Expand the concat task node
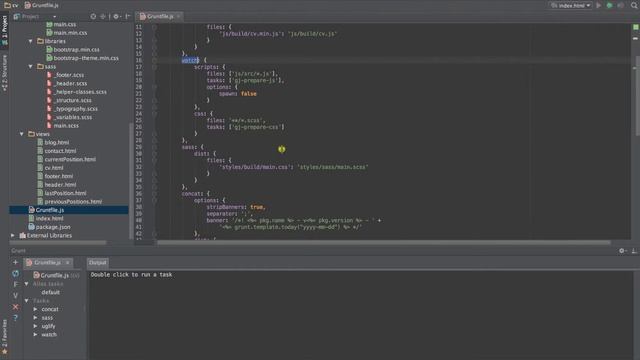The height and width of the screenshot is (360, 640). pos(36,309)
